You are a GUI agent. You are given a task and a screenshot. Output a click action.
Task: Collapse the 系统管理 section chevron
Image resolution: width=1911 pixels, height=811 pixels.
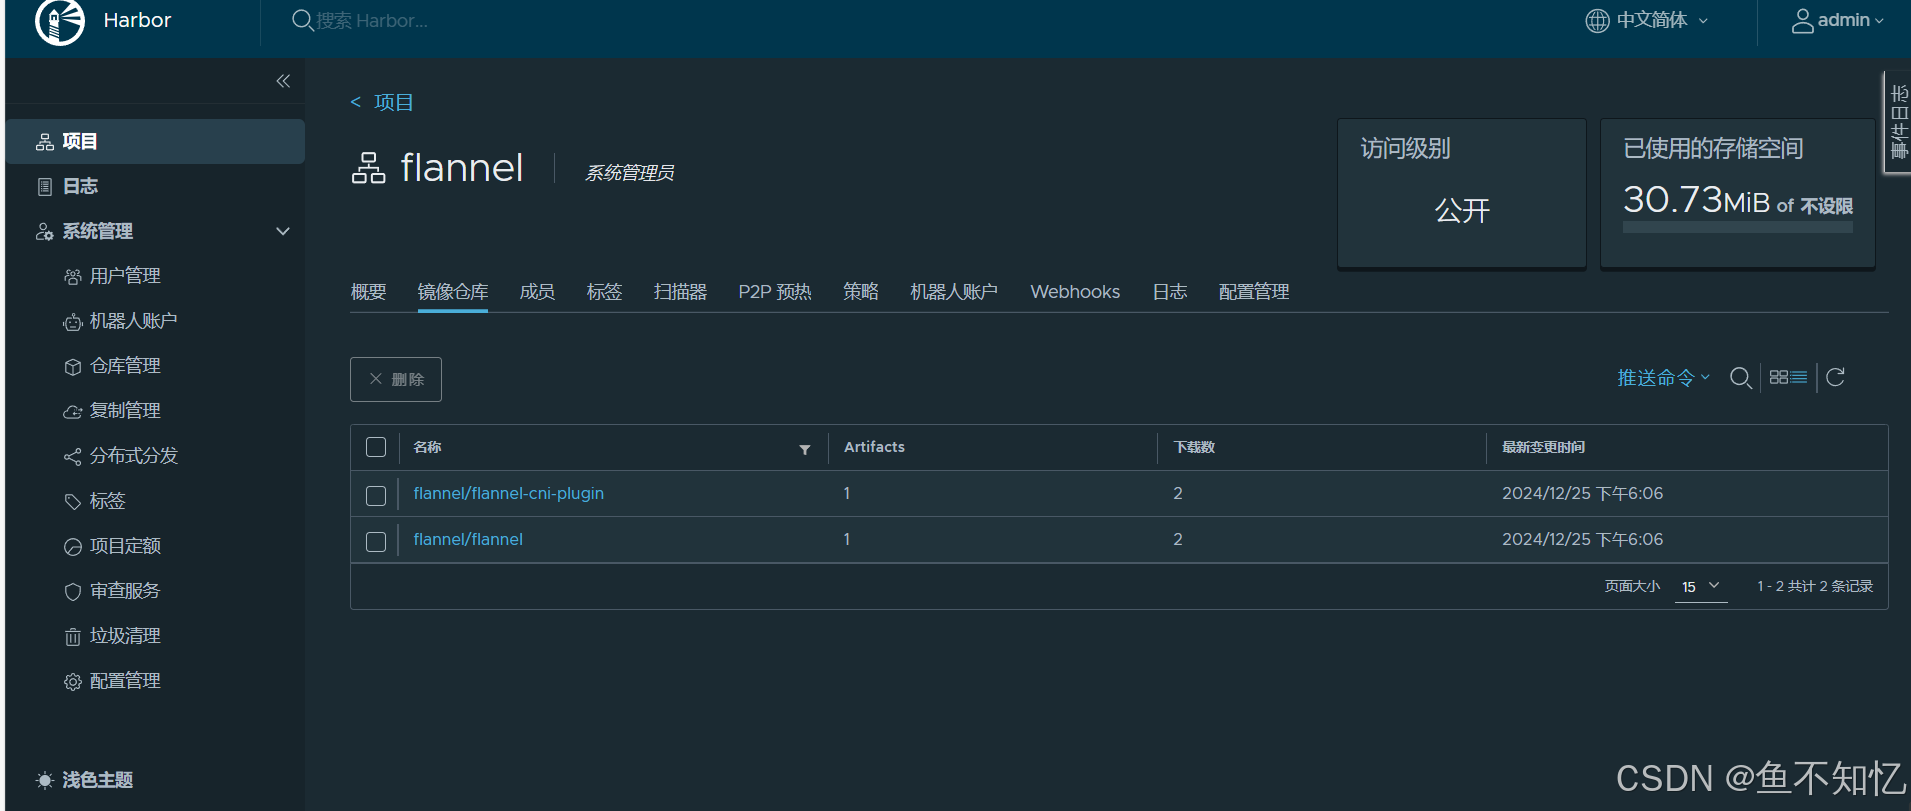pos(283,231)
